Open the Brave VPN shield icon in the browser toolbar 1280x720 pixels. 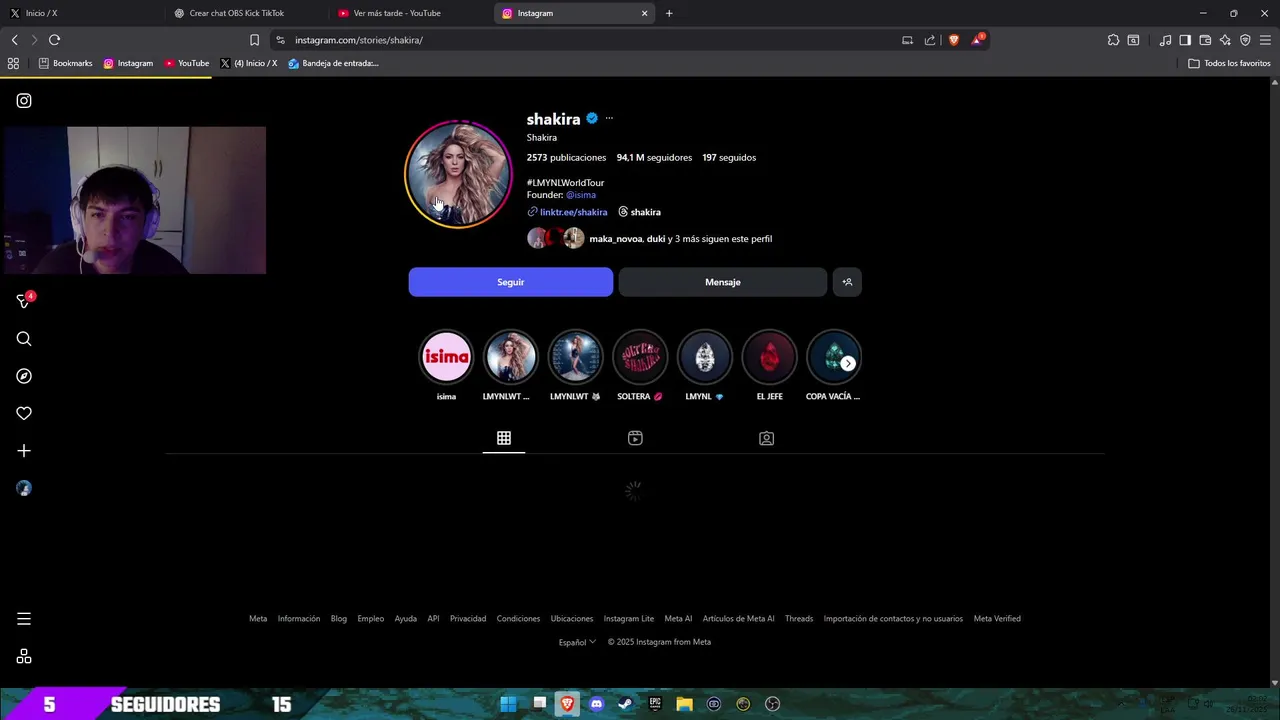tap(1245, 40)
